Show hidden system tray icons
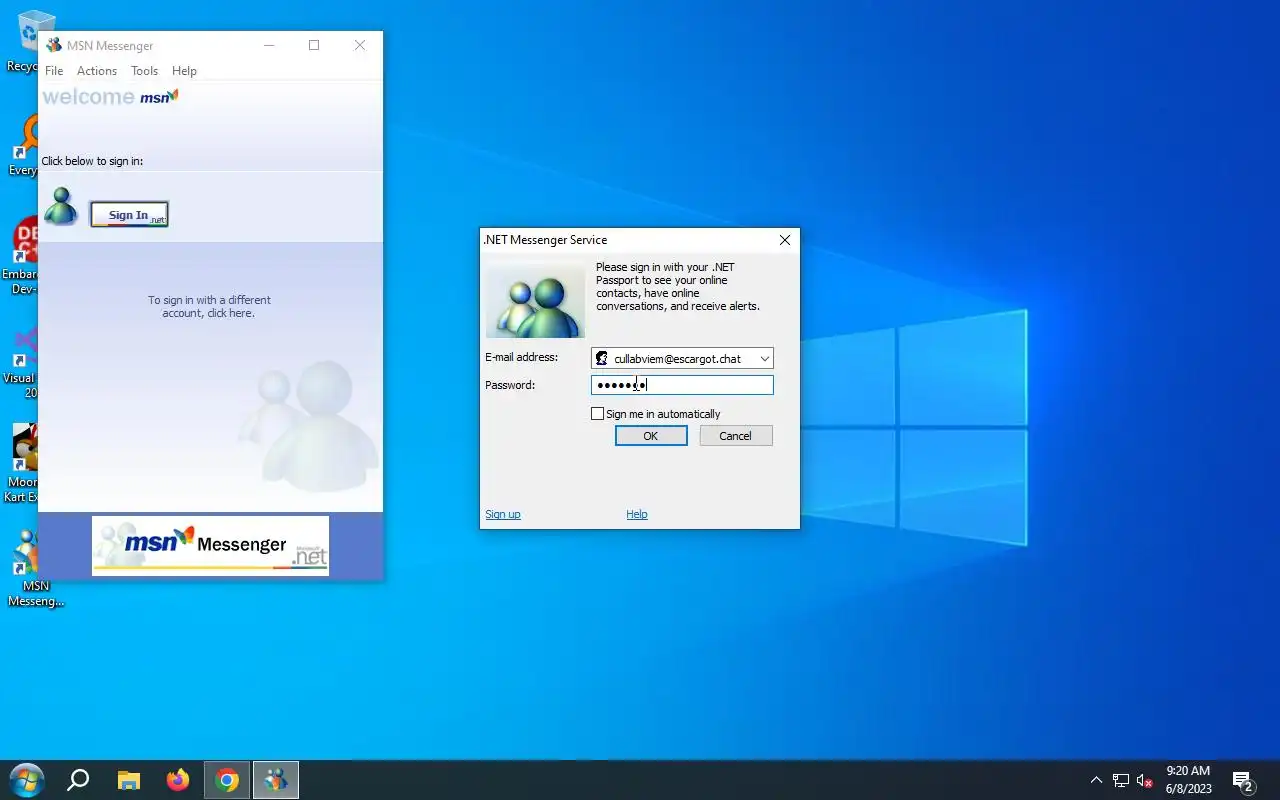This screenshot has width=1280, height=800. tap(1096, 780)
